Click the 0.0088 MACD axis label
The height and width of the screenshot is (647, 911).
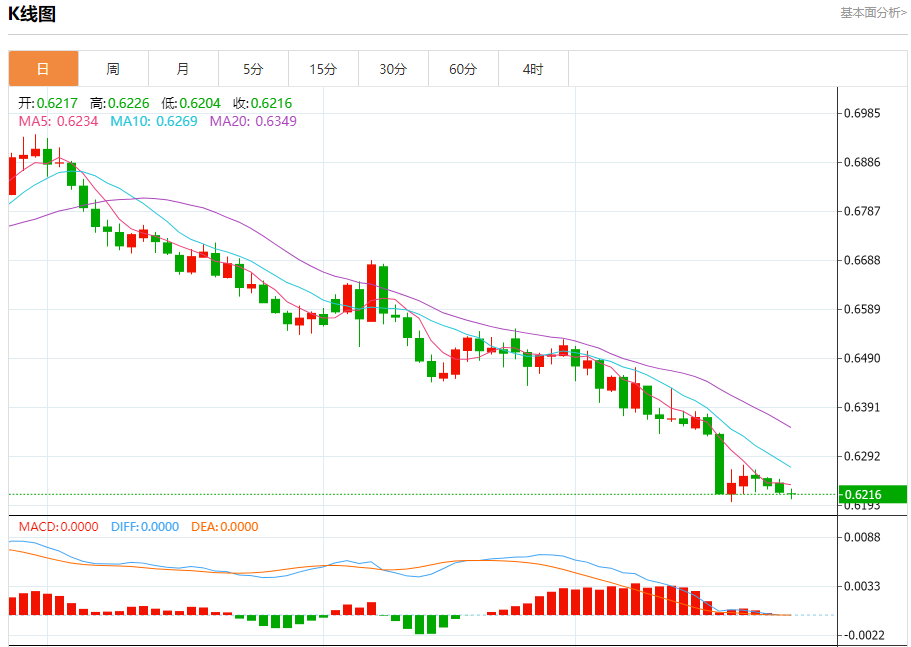tap(862, 537)
